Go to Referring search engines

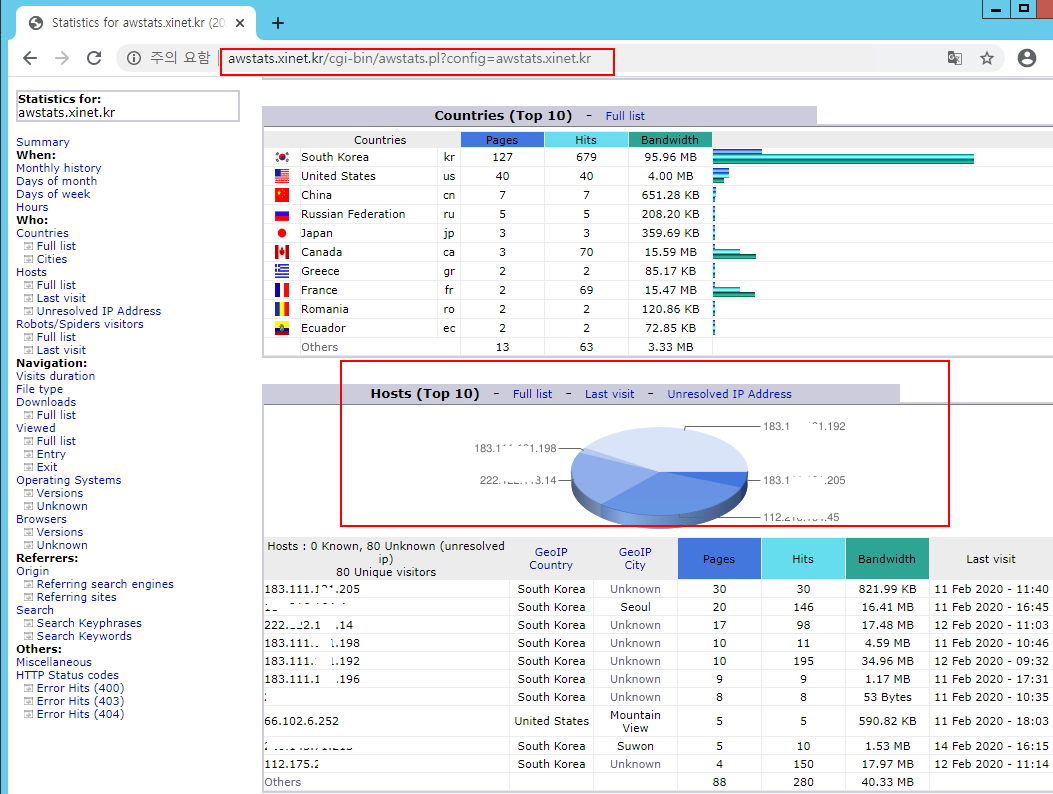[105, 584]
